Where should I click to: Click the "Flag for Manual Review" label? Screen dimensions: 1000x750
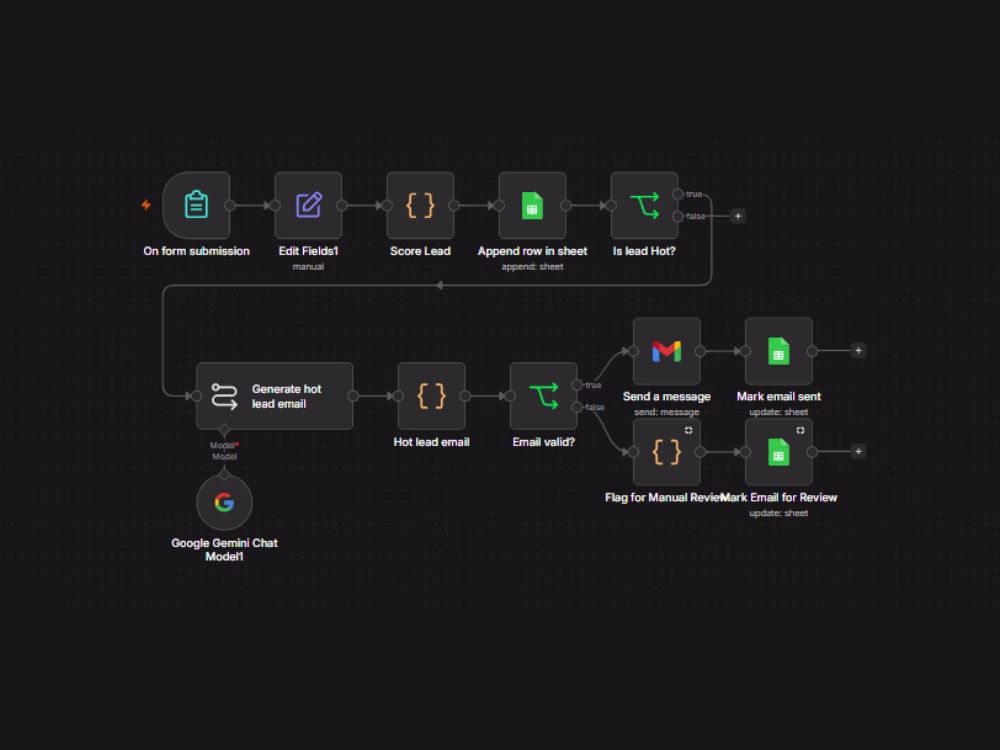click(663, 497)
